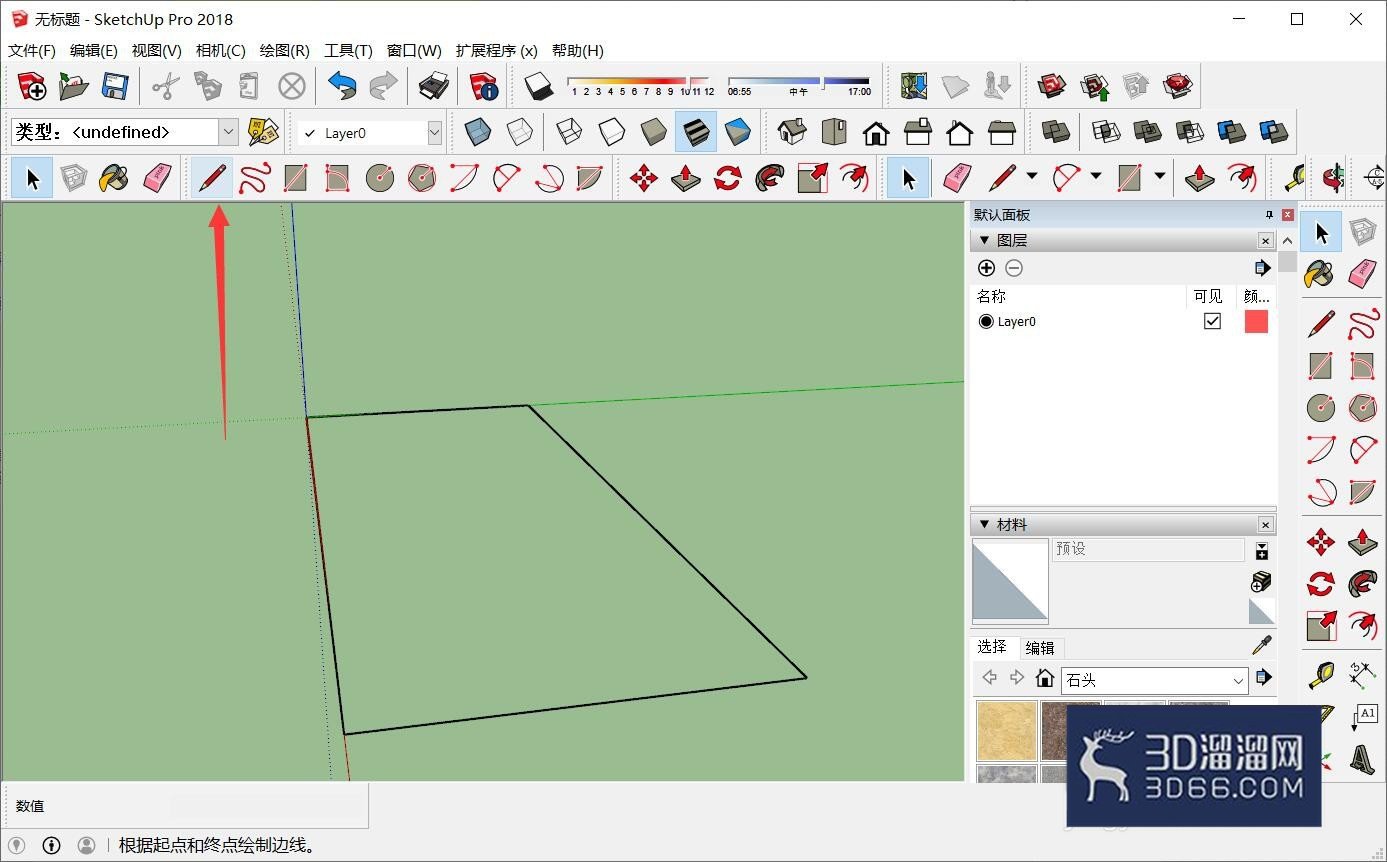Select the Outer Shell solid tool
Image resolution: width=1387 pixels, height=862 pixels.
coord(1055,132)
